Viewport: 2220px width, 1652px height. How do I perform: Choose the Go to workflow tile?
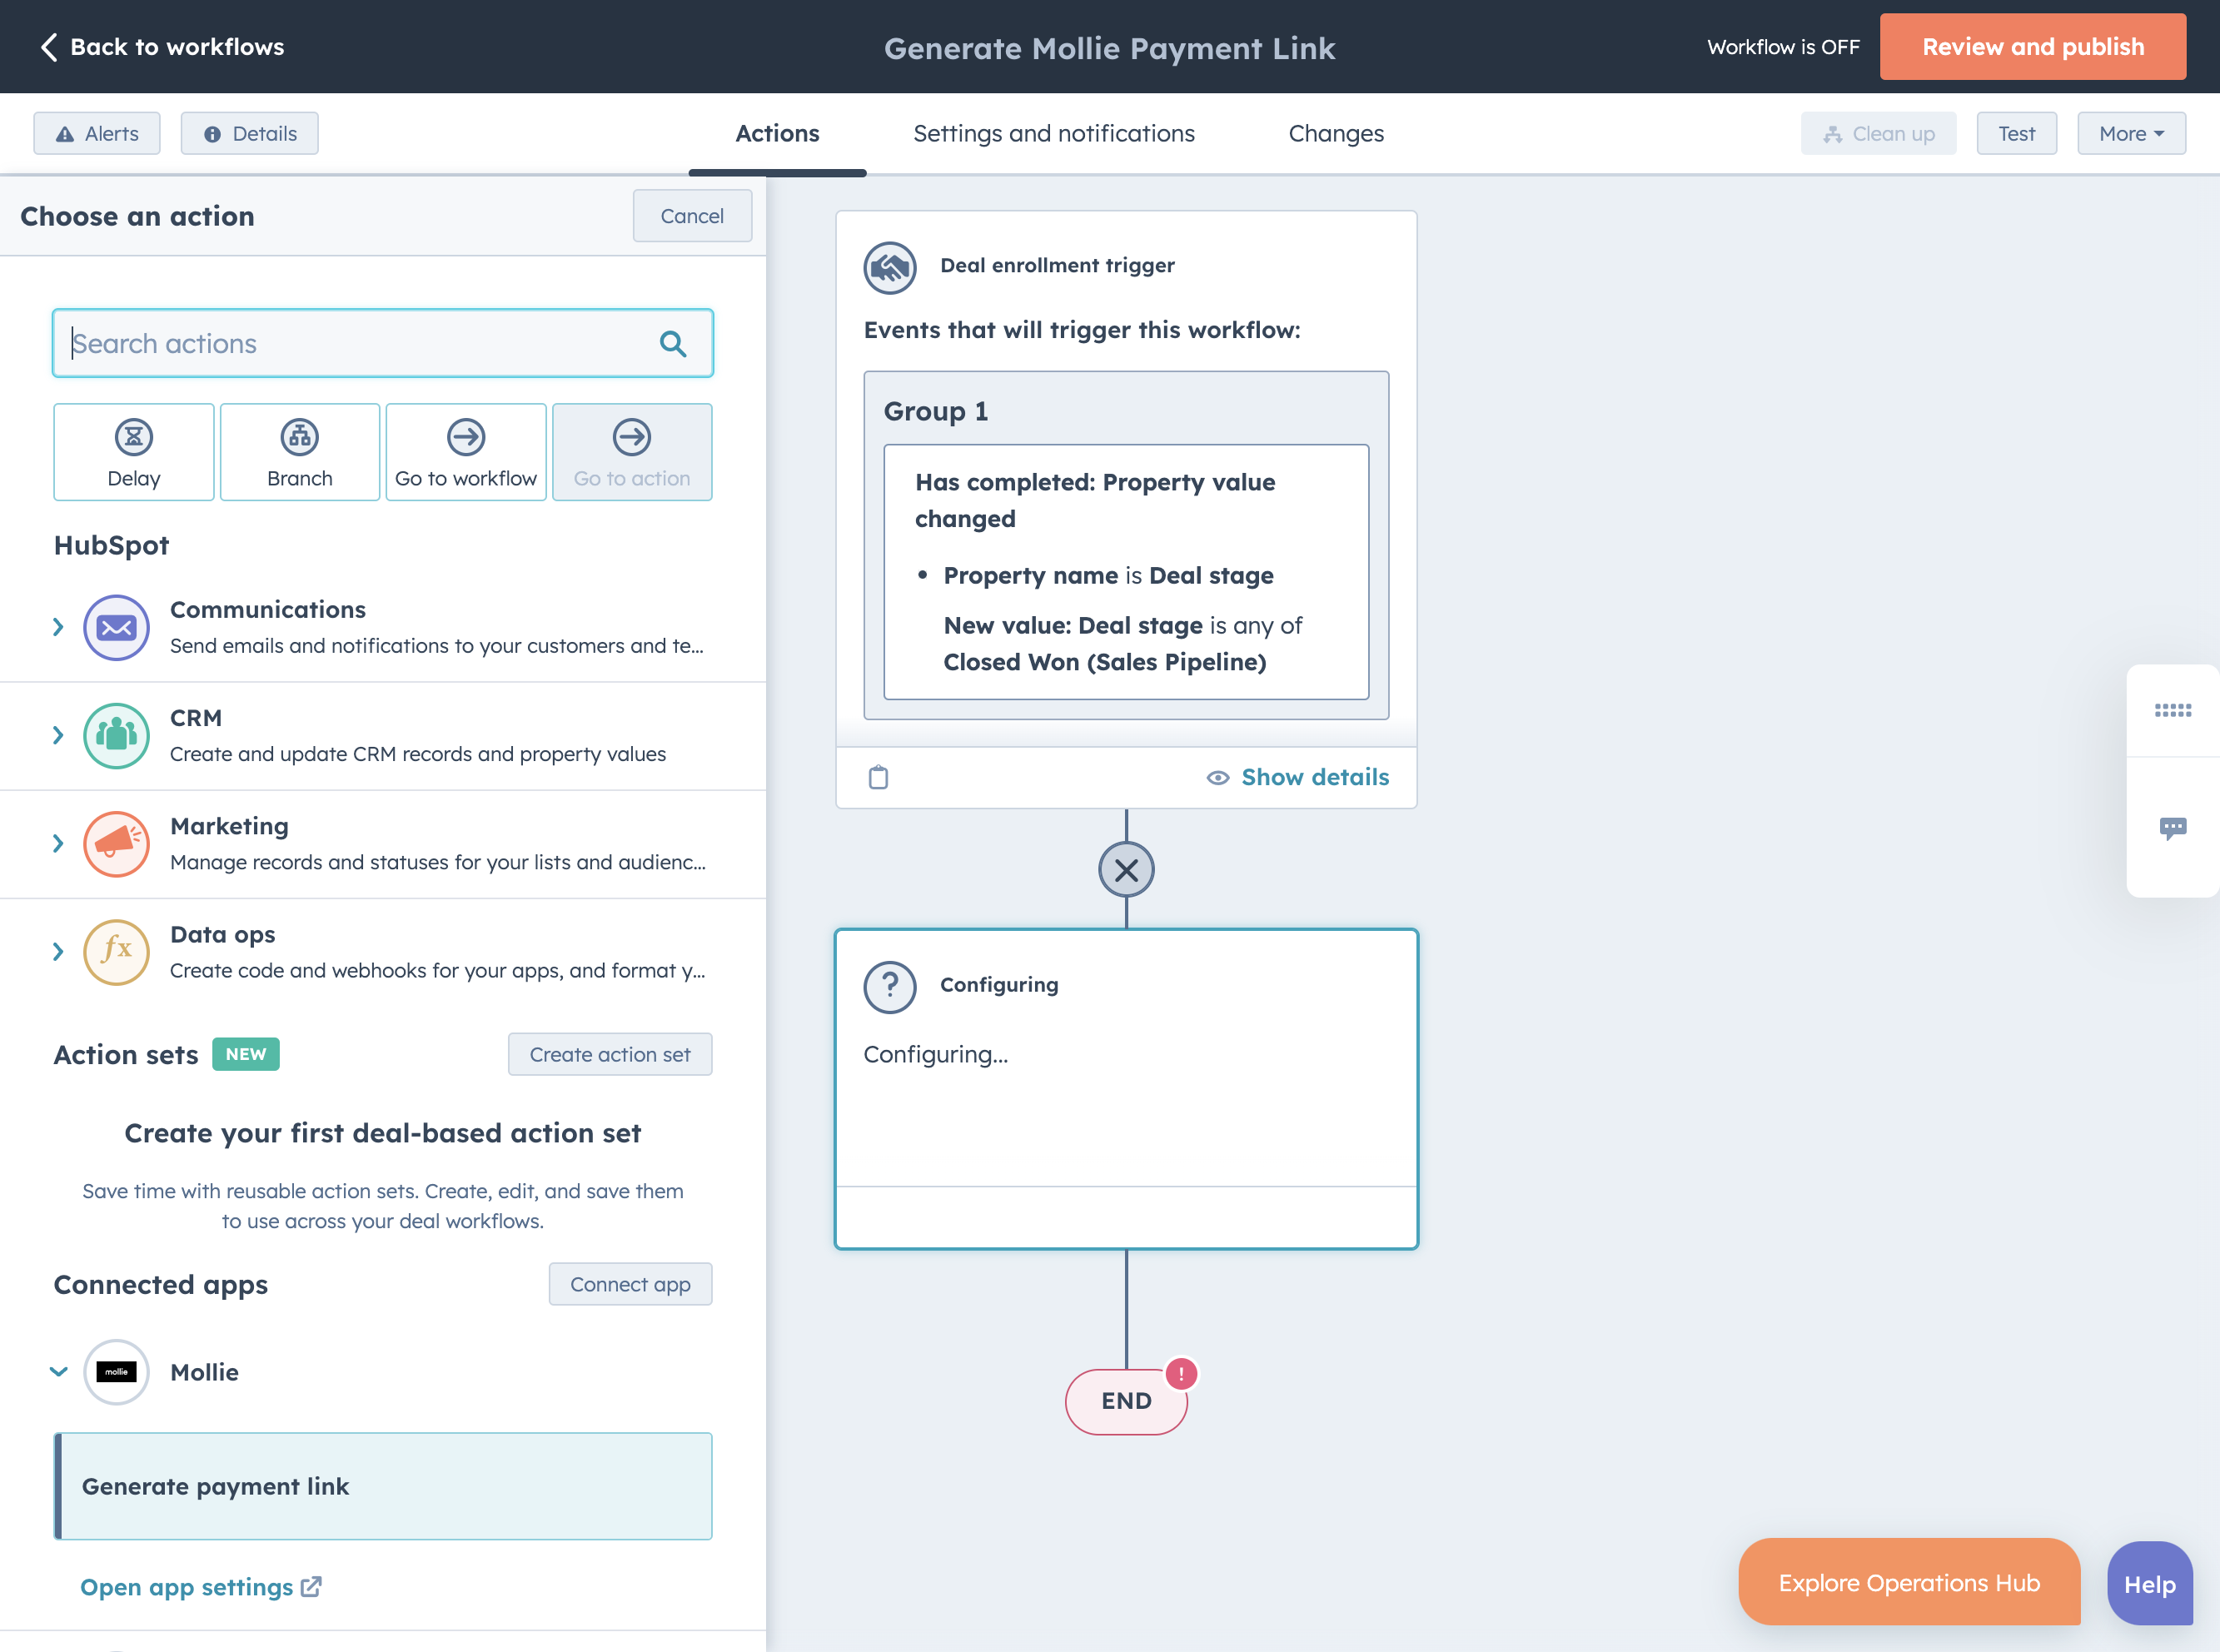pyautogui.click(x=466, y=452)
